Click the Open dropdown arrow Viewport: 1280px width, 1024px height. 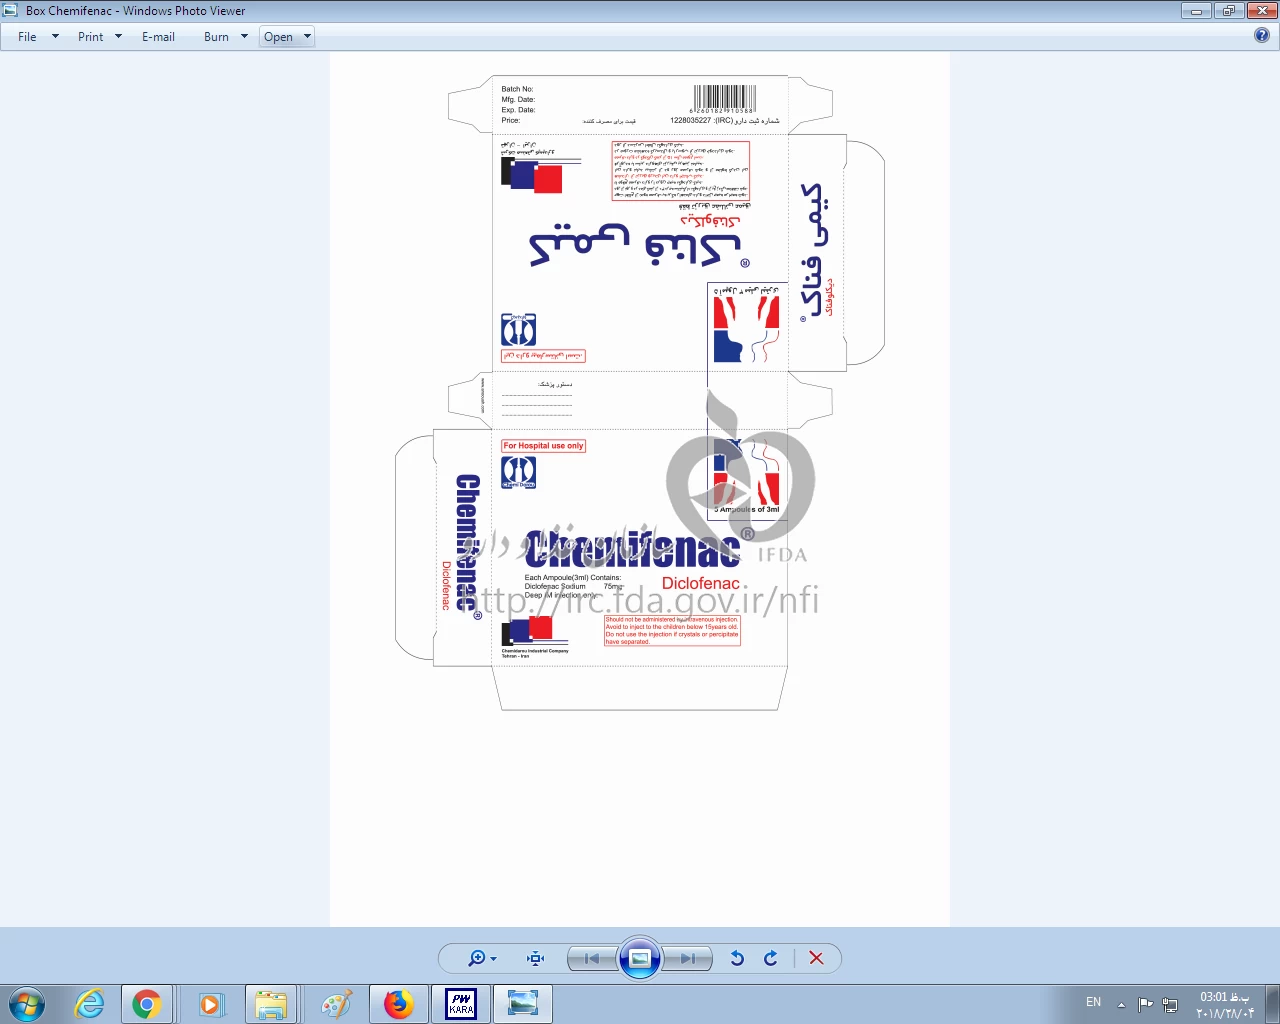(x=307, y=37)
